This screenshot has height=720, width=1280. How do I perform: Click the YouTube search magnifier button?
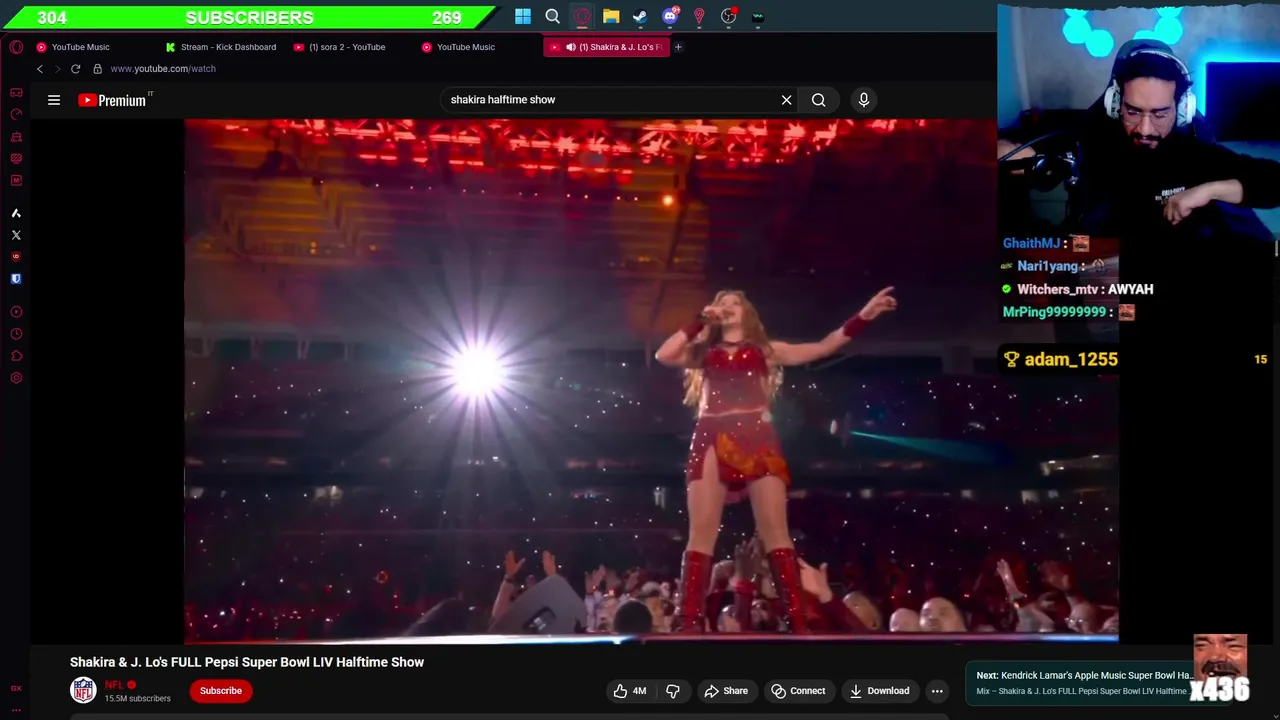tap(819, 100)
